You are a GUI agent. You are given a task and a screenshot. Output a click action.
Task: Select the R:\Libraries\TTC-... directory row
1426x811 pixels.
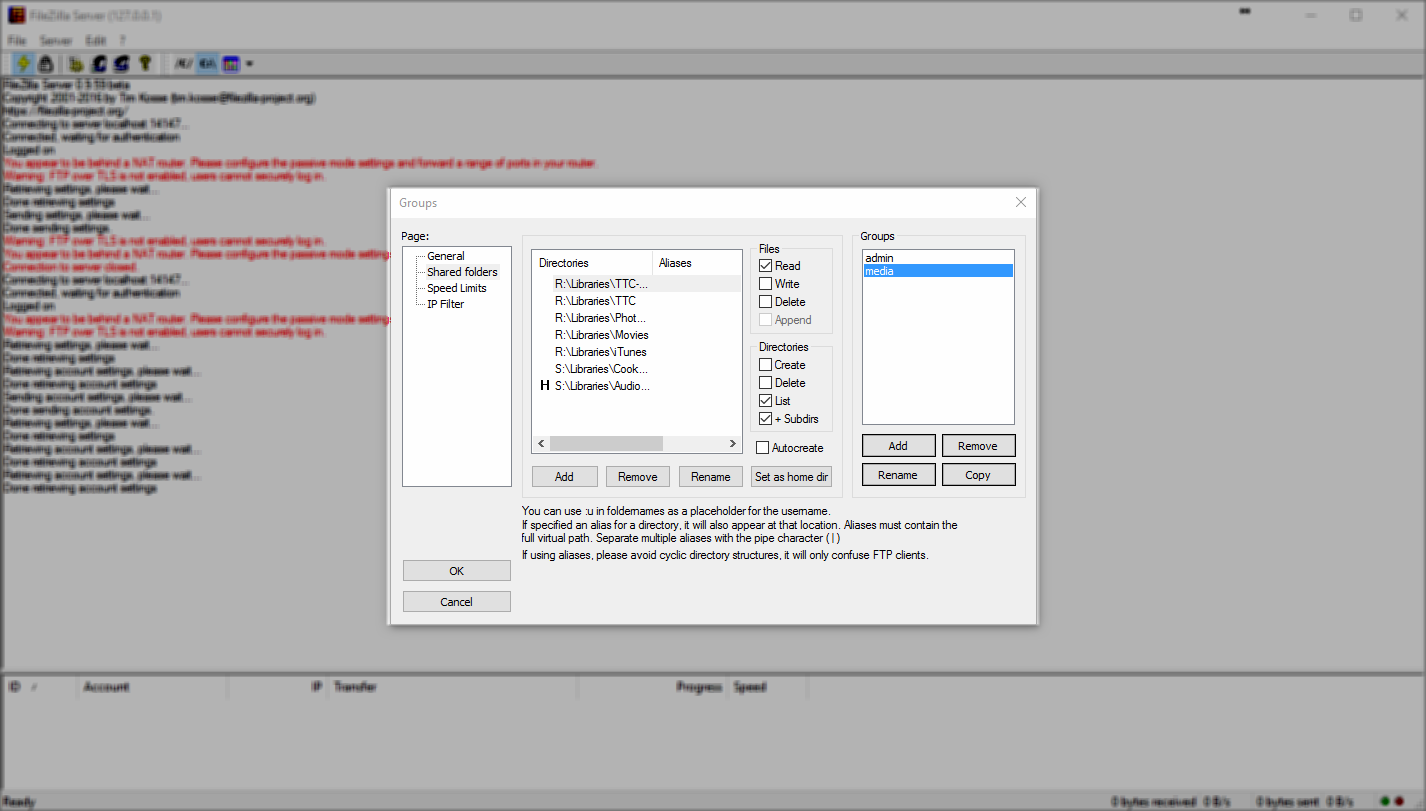click(x=637, y=284)
